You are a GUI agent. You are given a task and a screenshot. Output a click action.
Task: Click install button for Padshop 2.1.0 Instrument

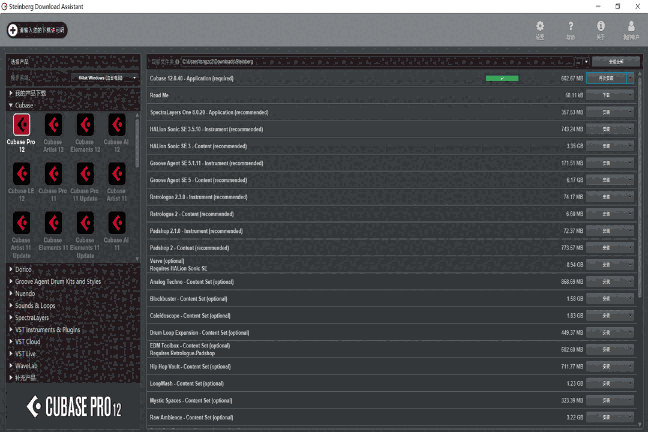pos(606,231)
